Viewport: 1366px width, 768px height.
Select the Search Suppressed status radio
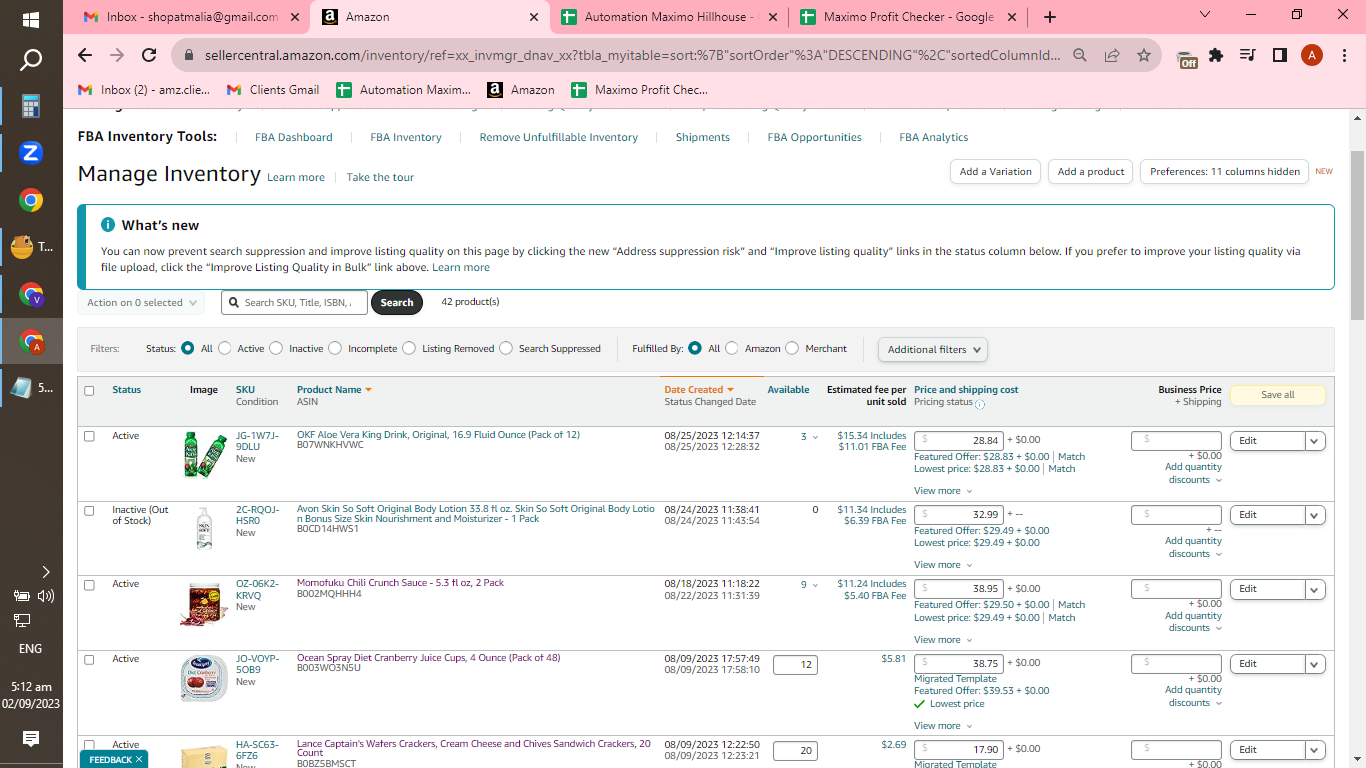coord(506,348)
